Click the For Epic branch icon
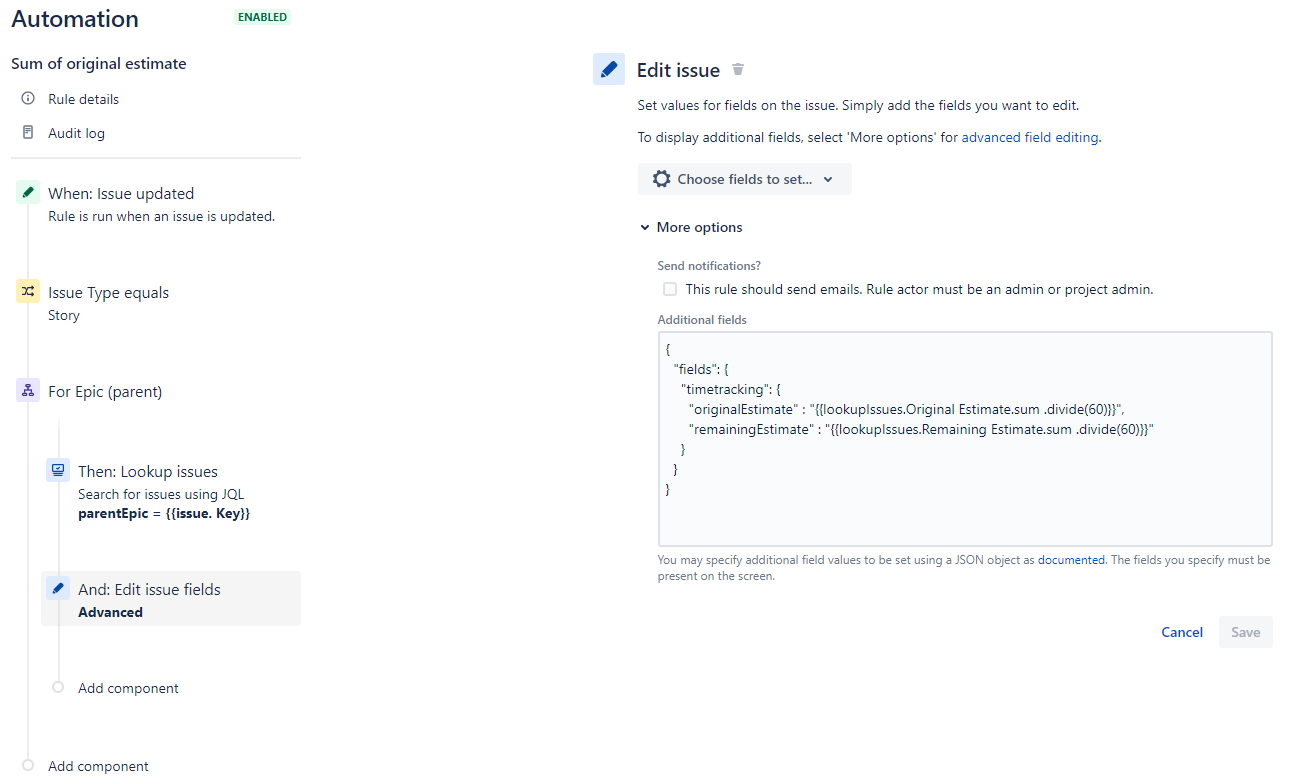 coord(27,390)
